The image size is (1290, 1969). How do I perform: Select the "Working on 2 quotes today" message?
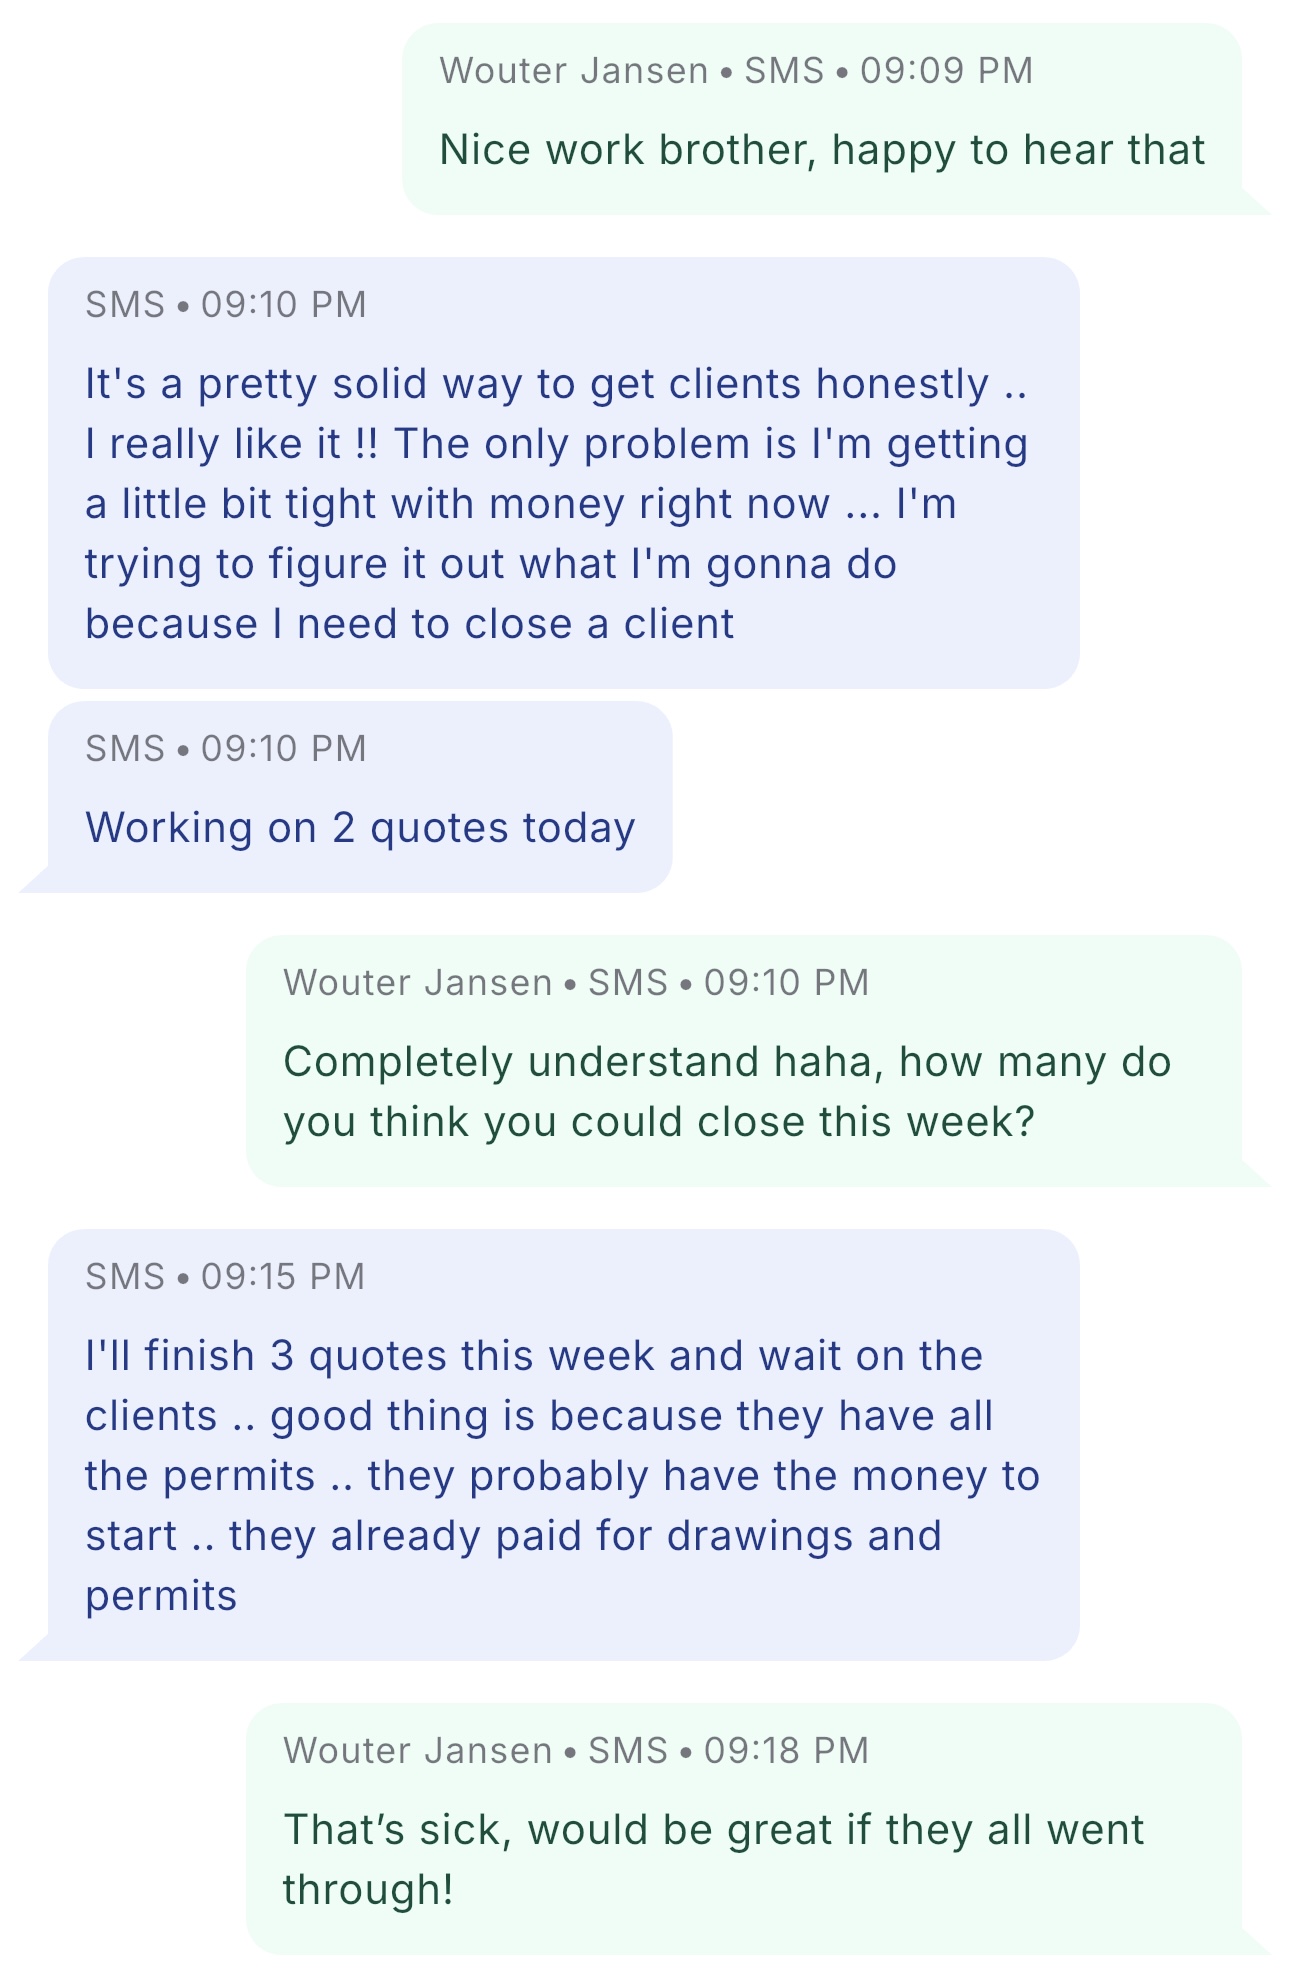coord(360,828)
